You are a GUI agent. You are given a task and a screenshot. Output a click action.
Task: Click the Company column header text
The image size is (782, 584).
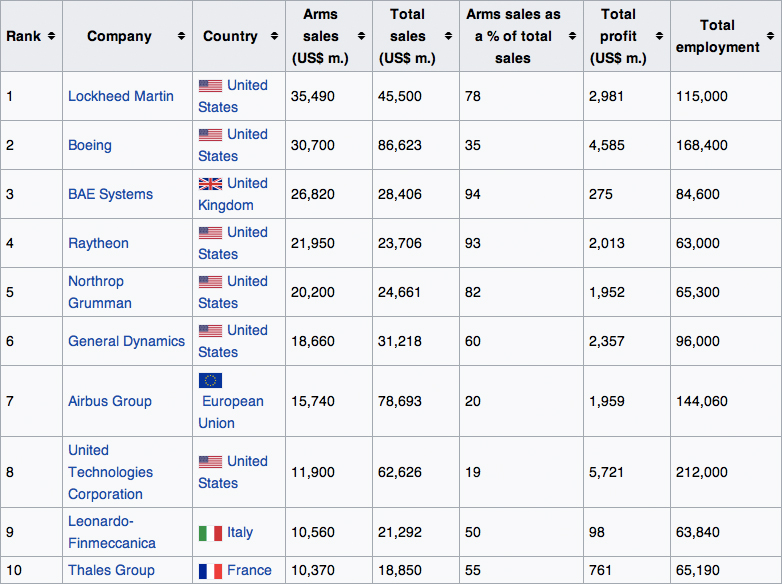click(119, 36)
